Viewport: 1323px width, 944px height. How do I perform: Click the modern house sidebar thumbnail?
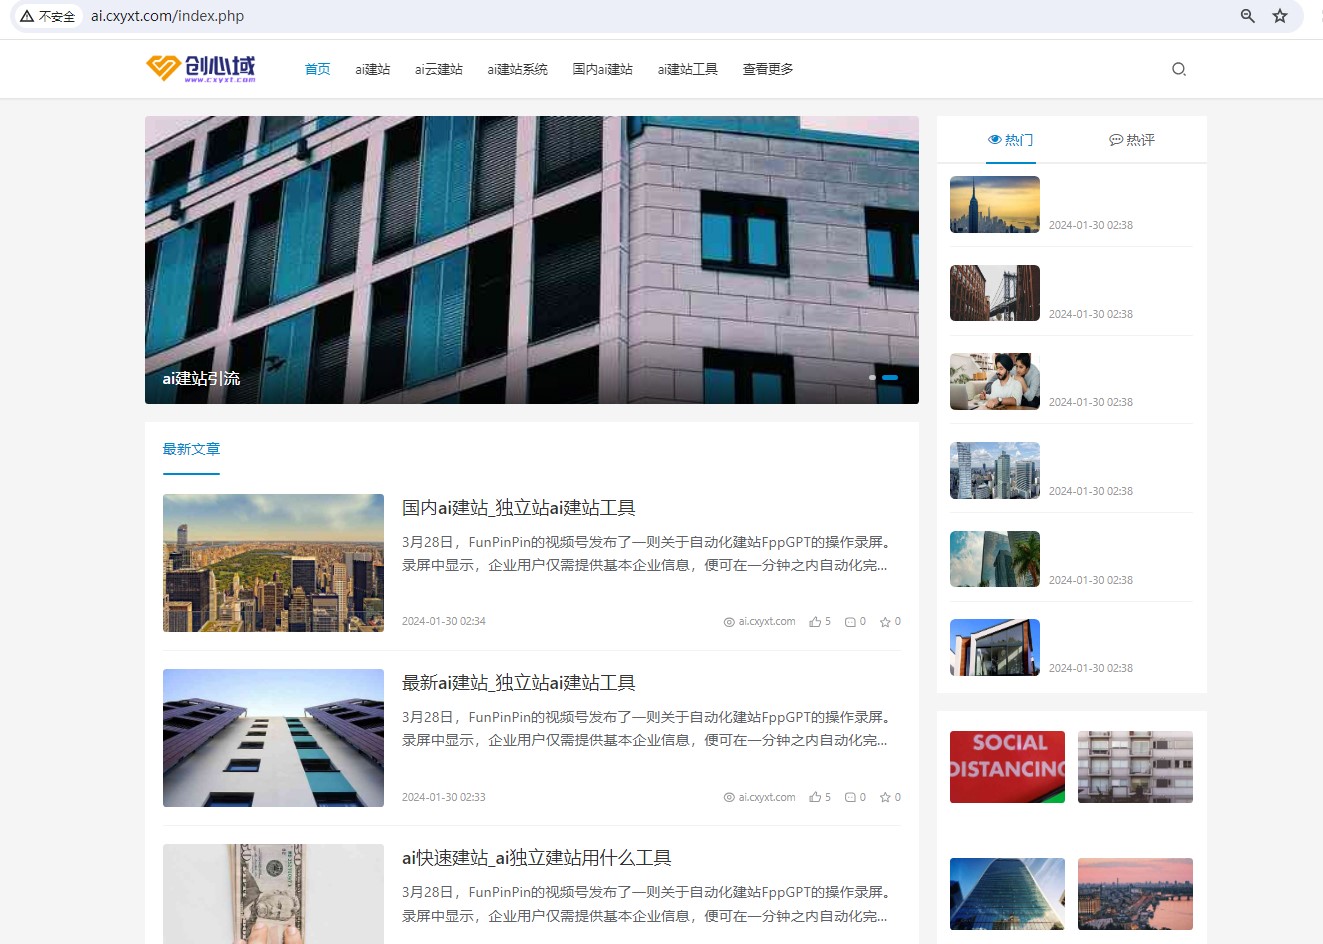coord(995,647)
